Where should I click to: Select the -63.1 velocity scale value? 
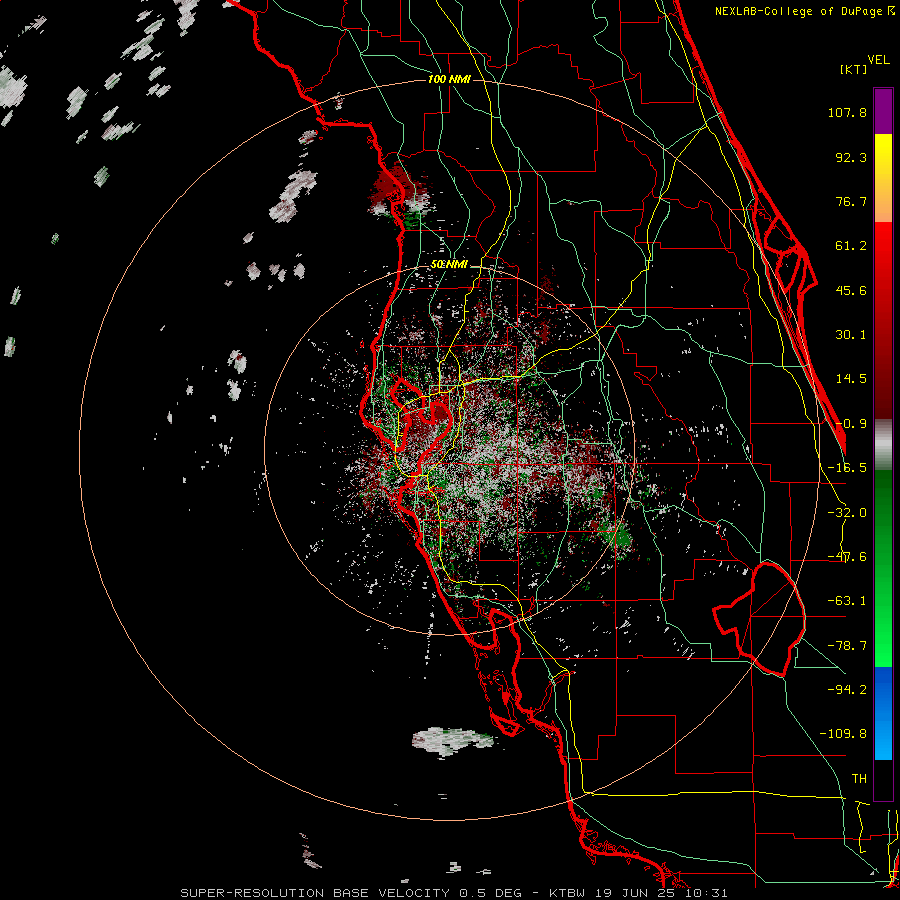click(847, 601)
